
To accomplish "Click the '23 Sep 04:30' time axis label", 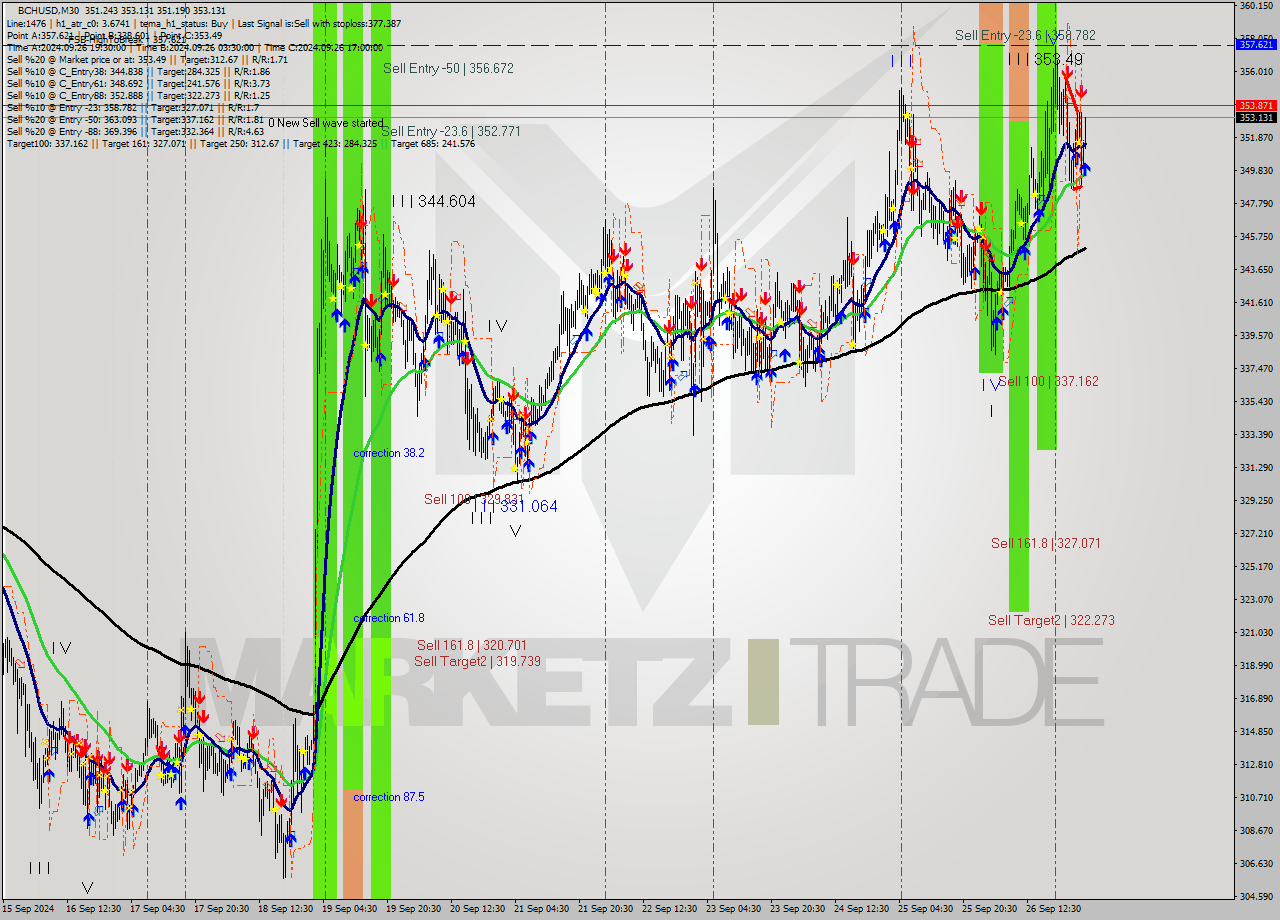I will click(x=733, y=909).
